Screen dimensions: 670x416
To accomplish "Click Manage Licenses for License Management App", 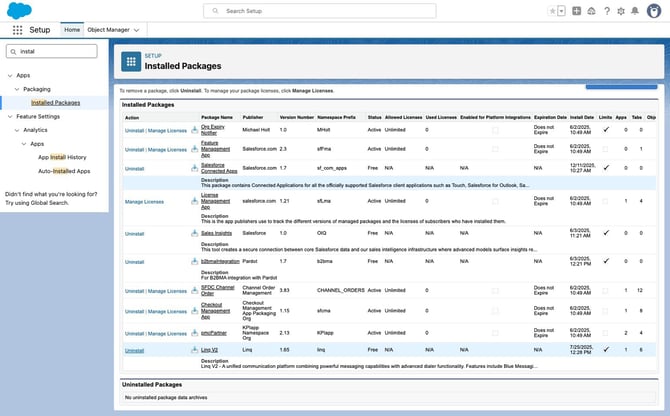I will point(144,202).
